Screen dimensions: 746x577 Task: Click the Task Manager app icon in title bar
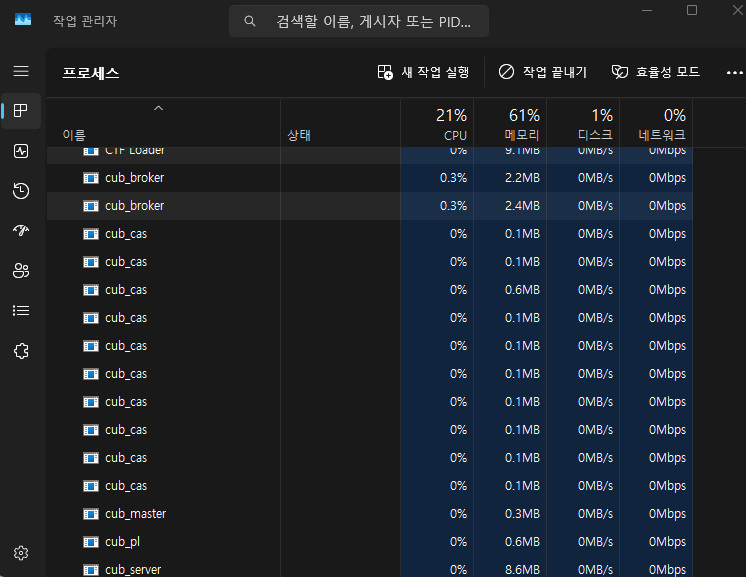click(23, 20)
